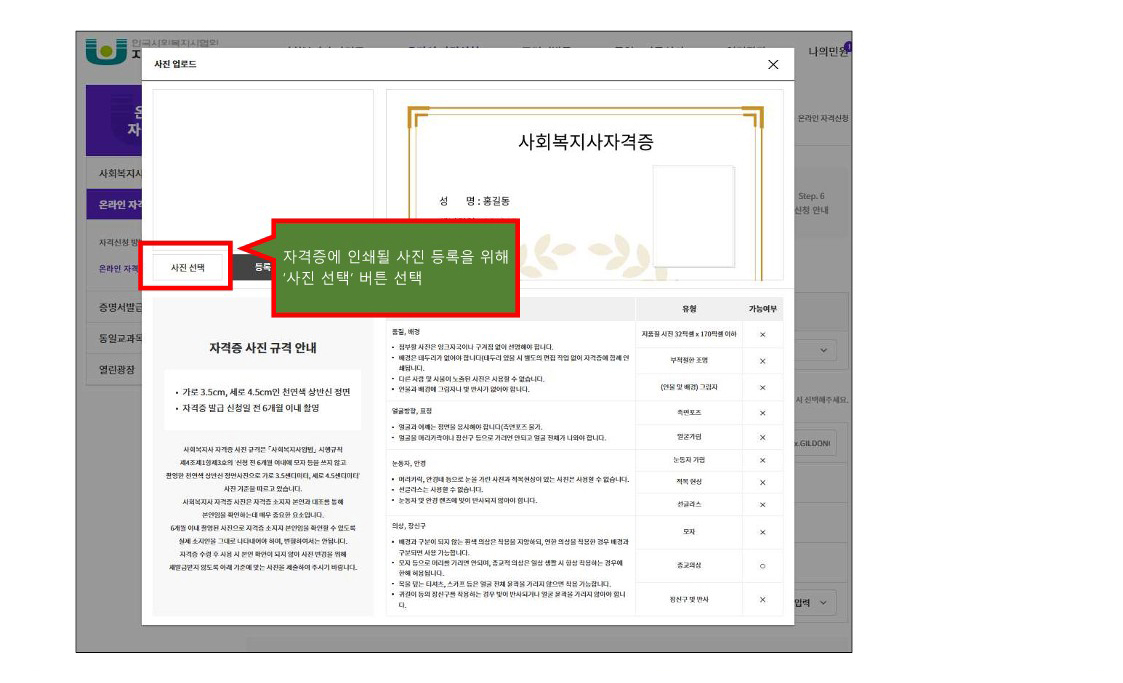Image resolution: width=1123 pixels, height=683 pixels.
Task: Click the 사진 선택 button
Action: click(x=188, y=267)
